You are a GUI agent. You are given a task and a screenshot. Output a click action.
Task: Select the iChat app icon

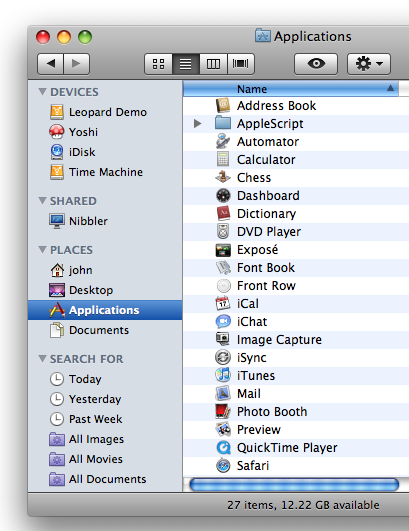[223, 321]
